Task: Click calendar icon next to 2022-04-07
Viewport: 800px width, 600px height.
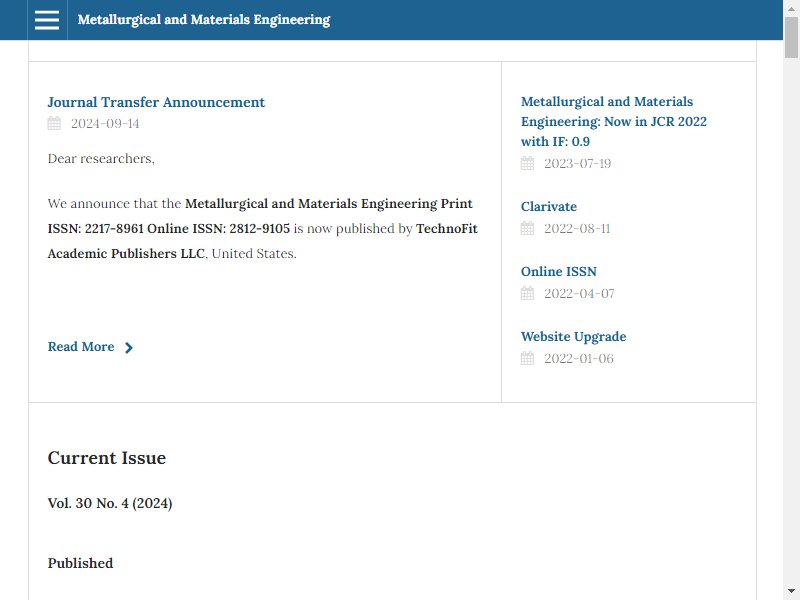Action: (528, 293)
